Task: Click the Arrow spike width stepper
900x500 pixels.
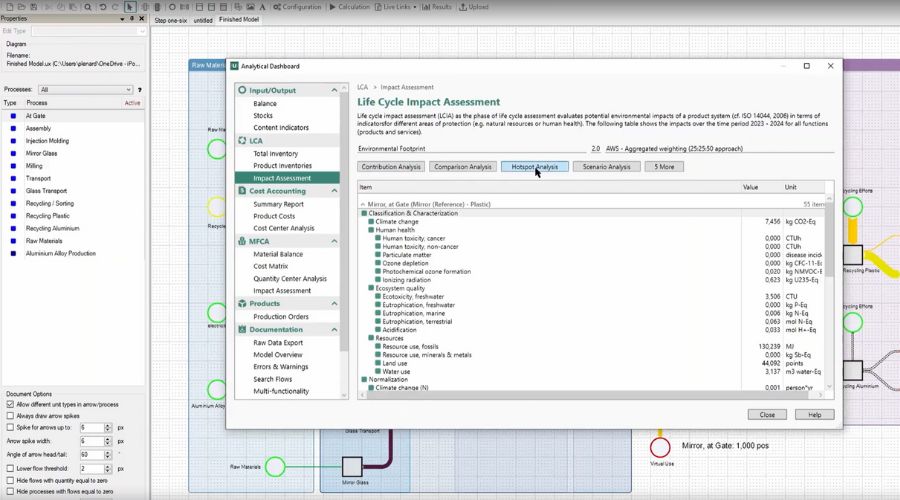Action: pyautogui.click(x=107, y=441)
